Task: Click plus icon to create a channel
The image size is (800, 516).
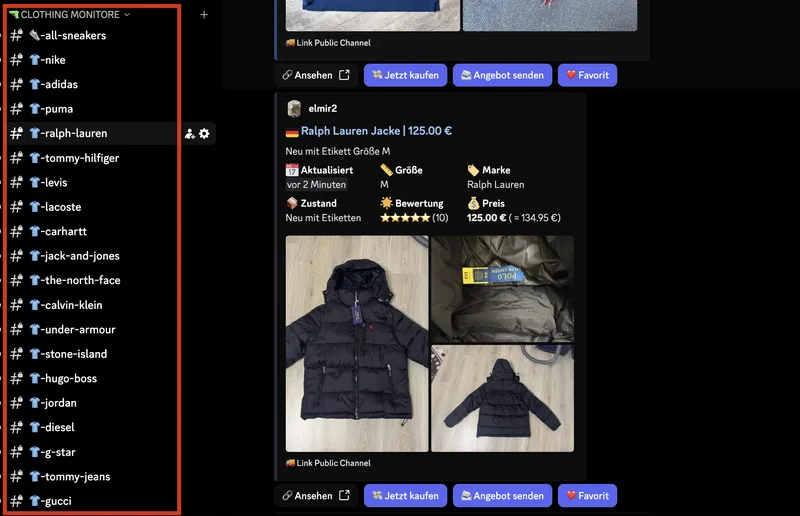Action: 204,15
